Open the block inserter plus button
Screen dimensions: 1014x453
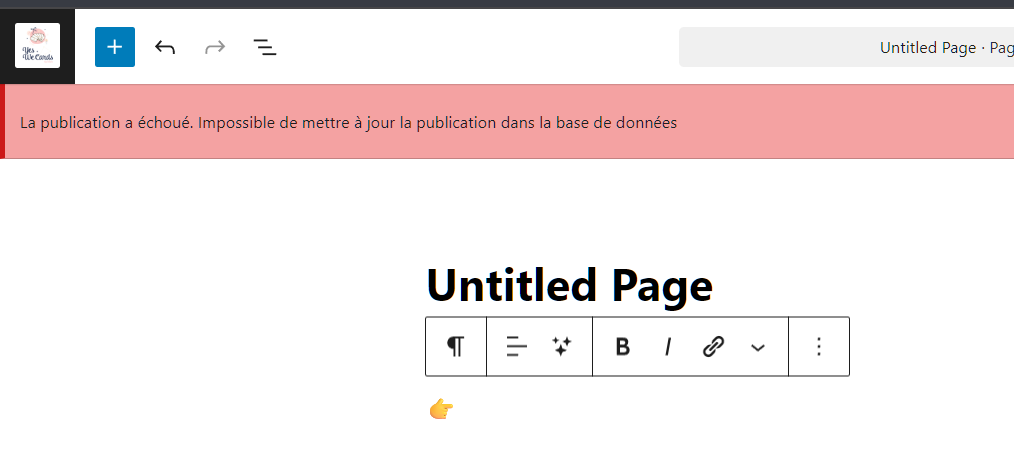115,47
